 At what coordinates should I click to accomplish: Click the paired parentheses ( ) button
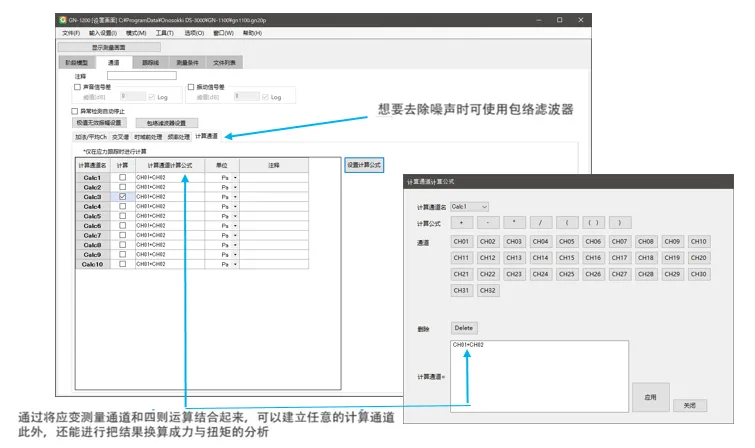[592, 222]
